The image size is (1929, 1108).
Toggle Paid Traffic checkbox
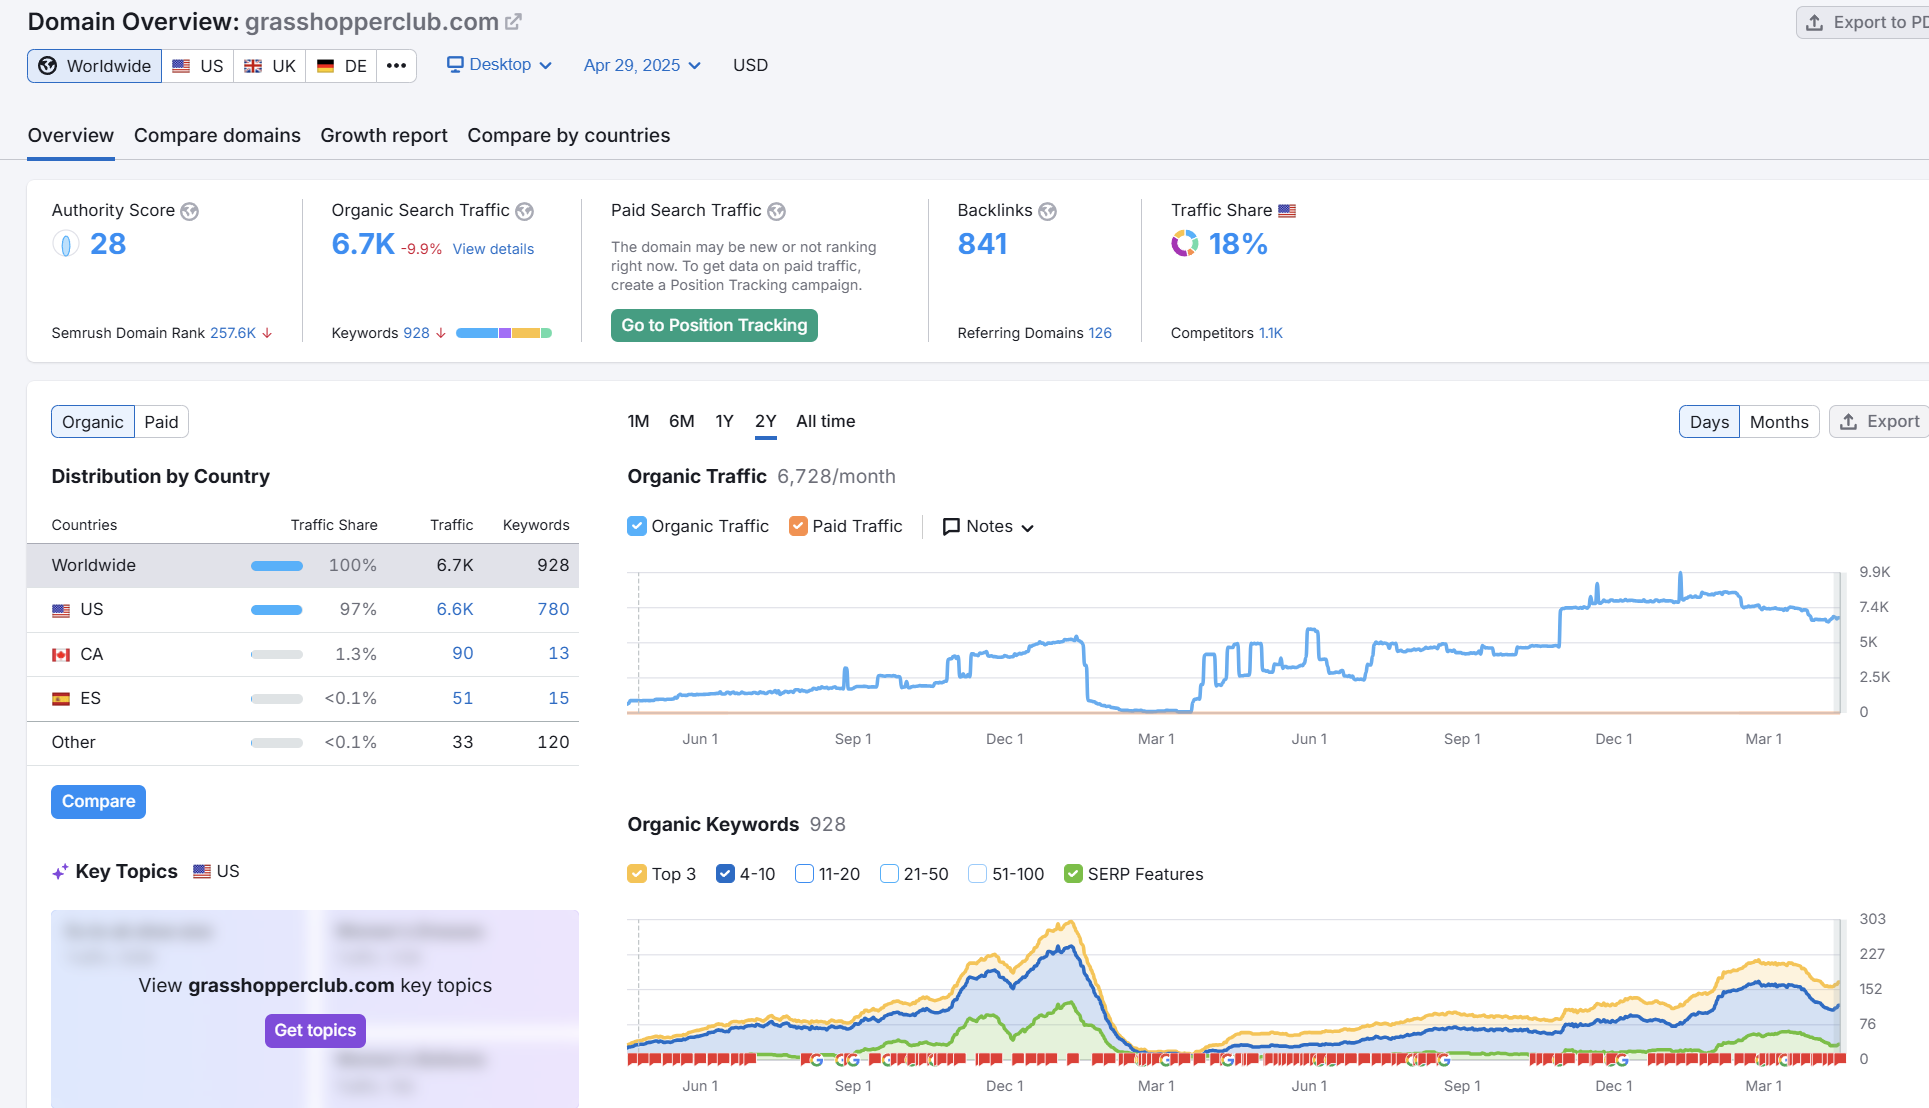(x=798, y=526)
